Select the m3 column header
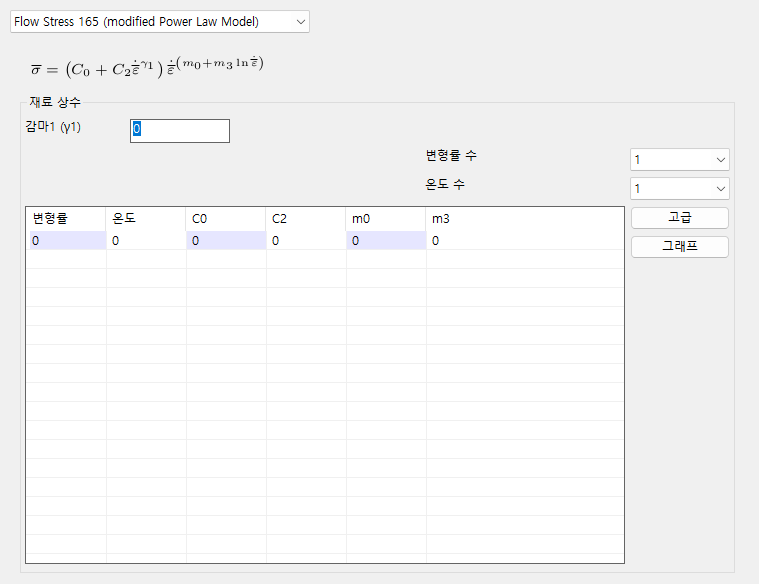Viewport: 759px width, 584px height. click(x=525, y=219)
